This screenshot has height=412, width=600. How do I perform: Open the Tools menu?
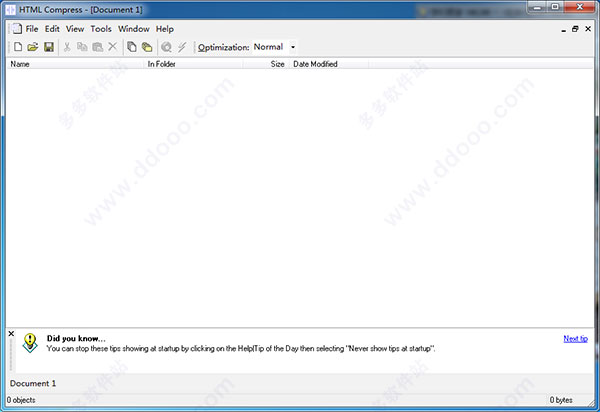(x=101, y=29)
